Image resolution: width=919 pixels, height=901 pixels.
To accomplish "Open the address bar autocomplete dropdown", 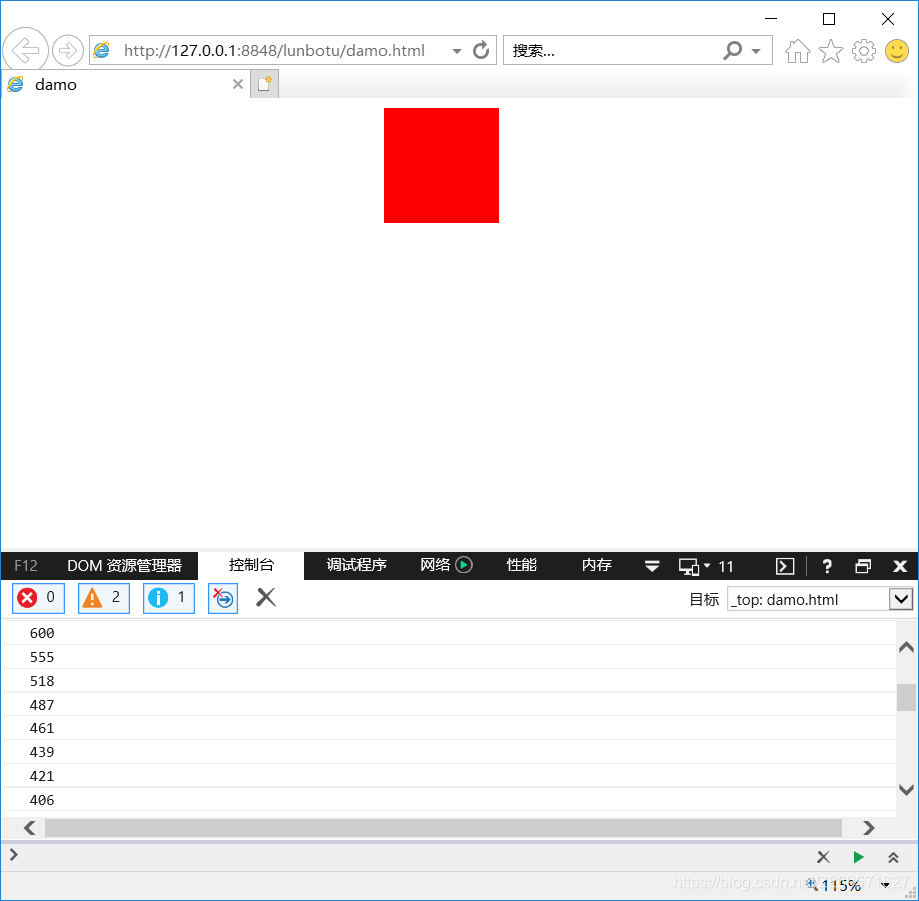I will (x=457, y=51).
